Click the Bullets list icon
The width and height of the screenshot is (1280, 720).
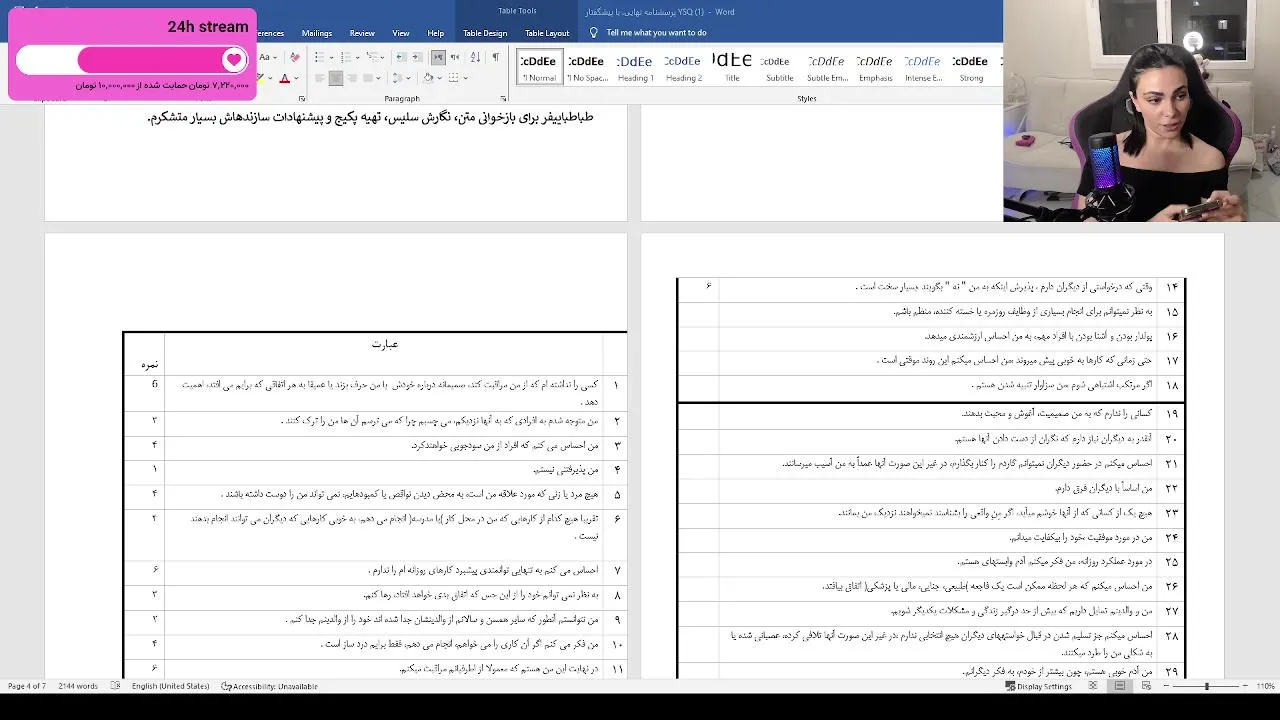pyautogui.click(x=319, y=57)
